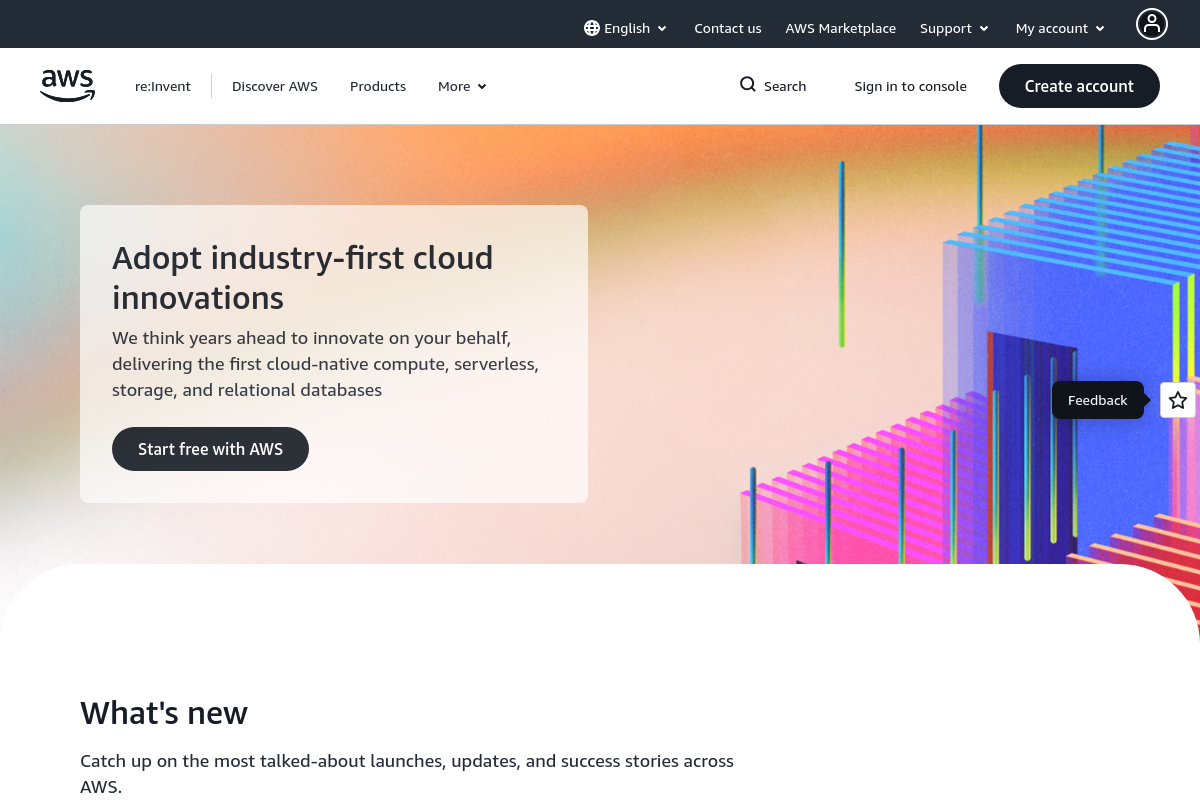Click the globe language icon
The height and width of the screenshot is (800, 1200).
pyautogui.click(x=592, y=28)
